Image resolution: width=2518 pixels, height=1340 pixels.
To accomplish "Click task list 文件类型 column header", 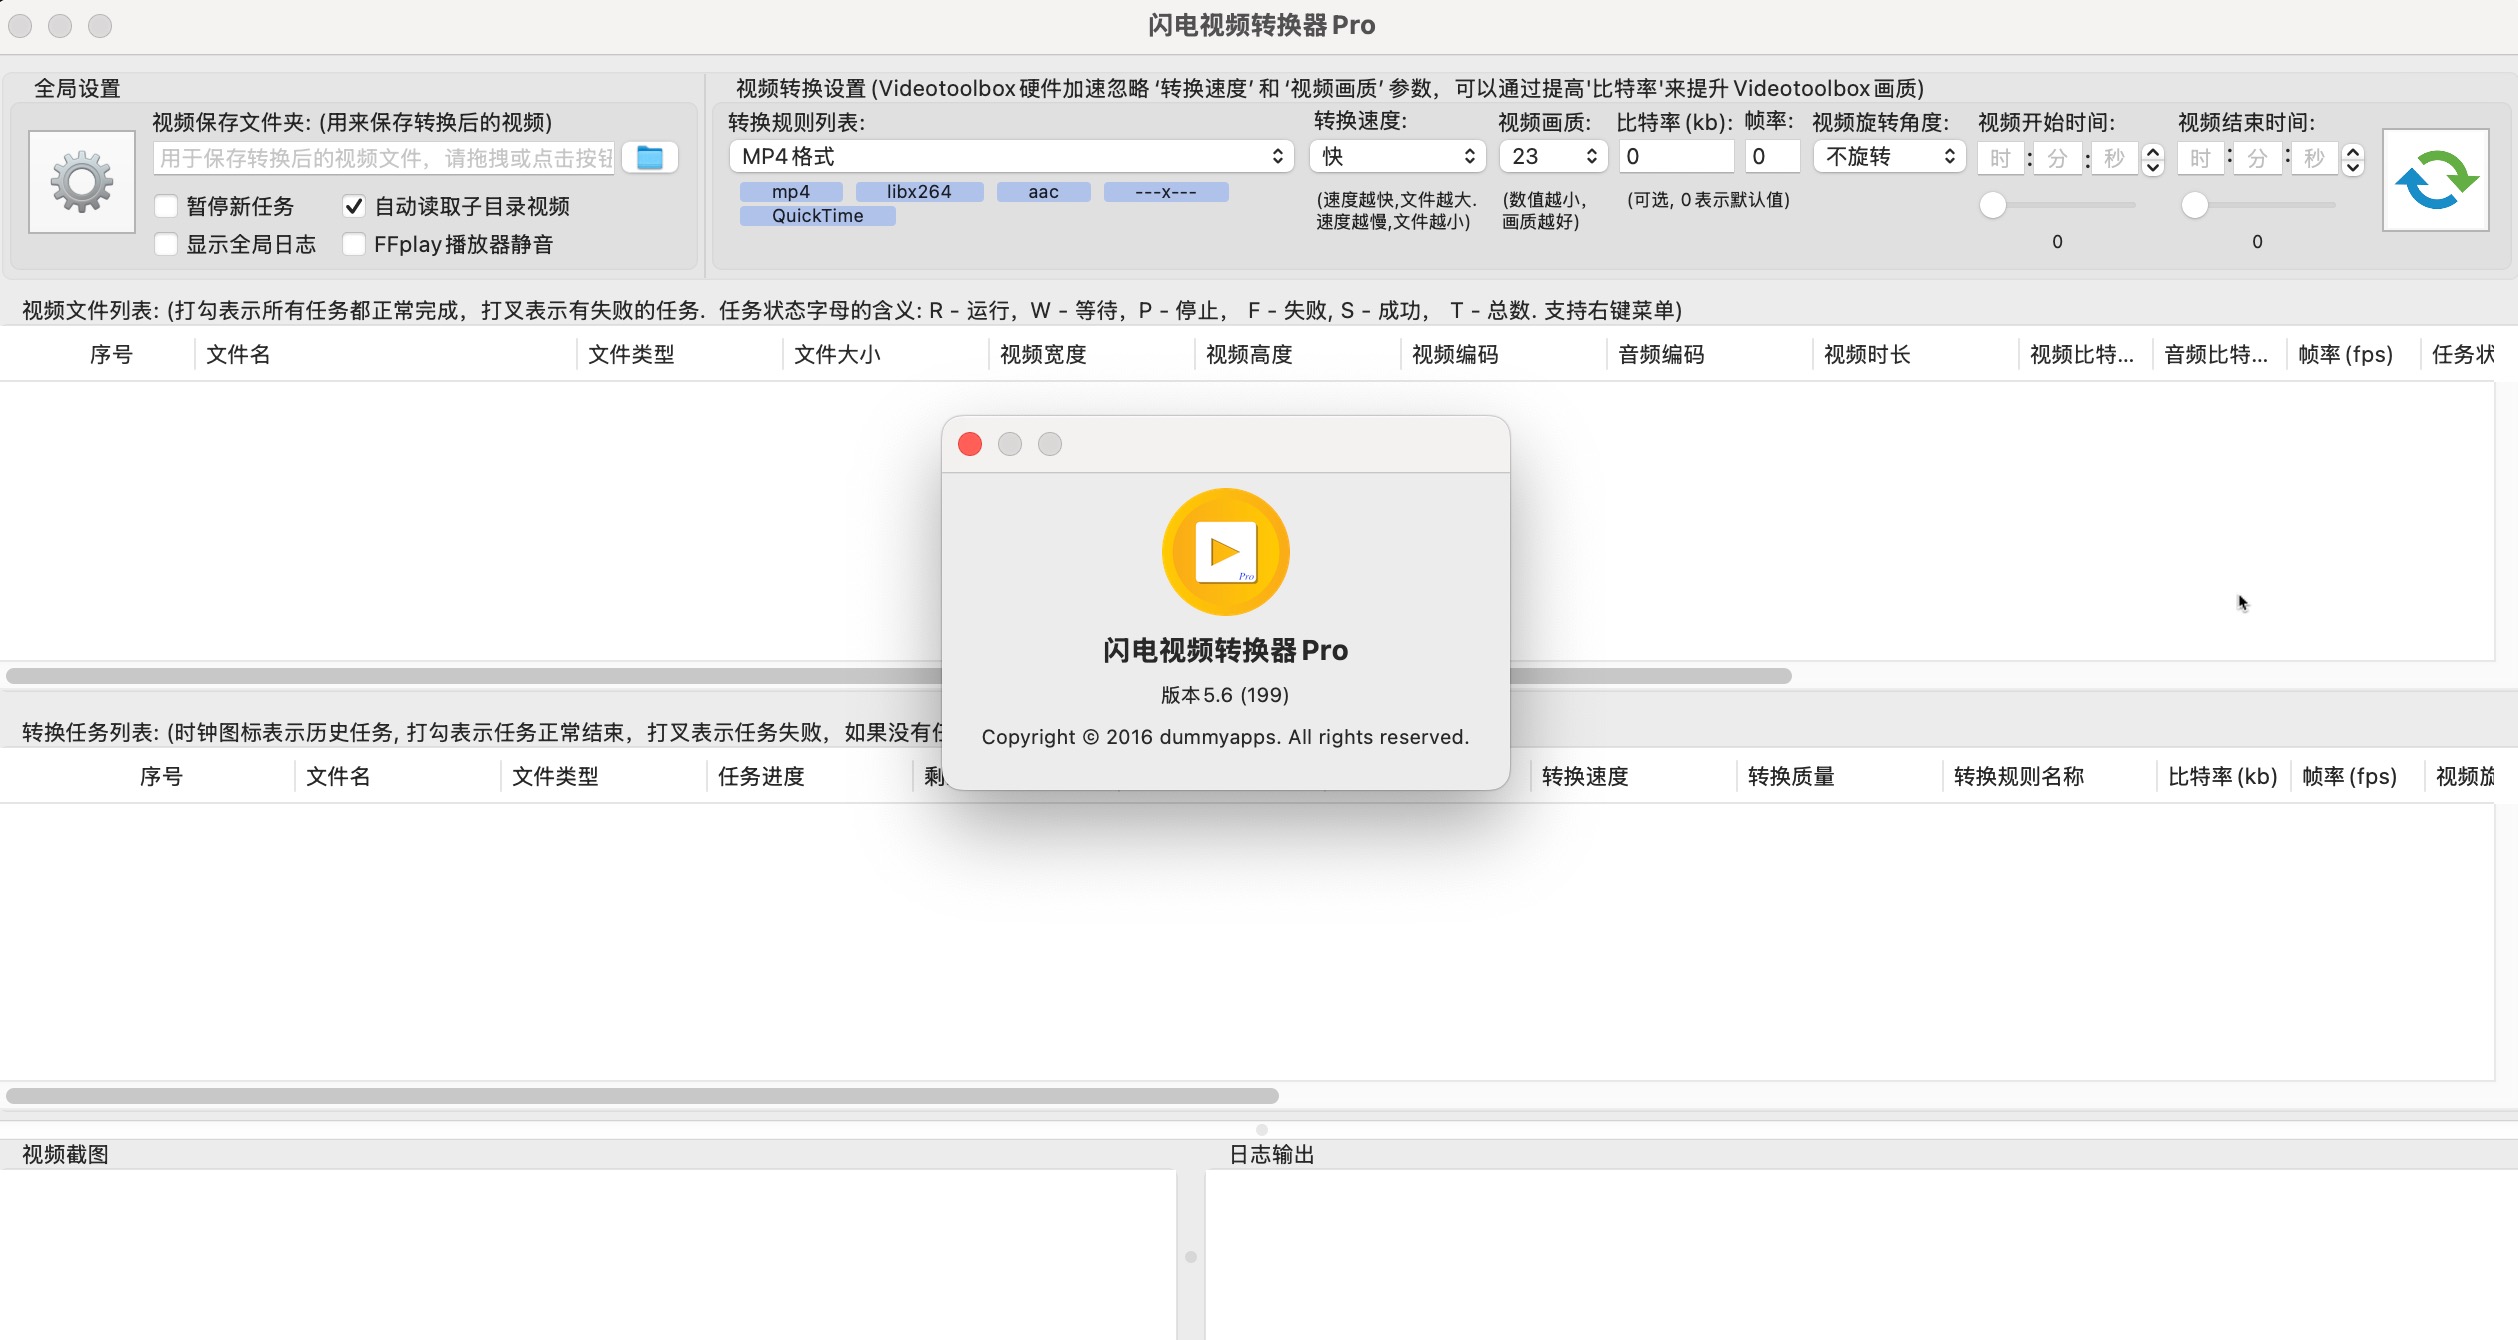I will pos(603,776).
